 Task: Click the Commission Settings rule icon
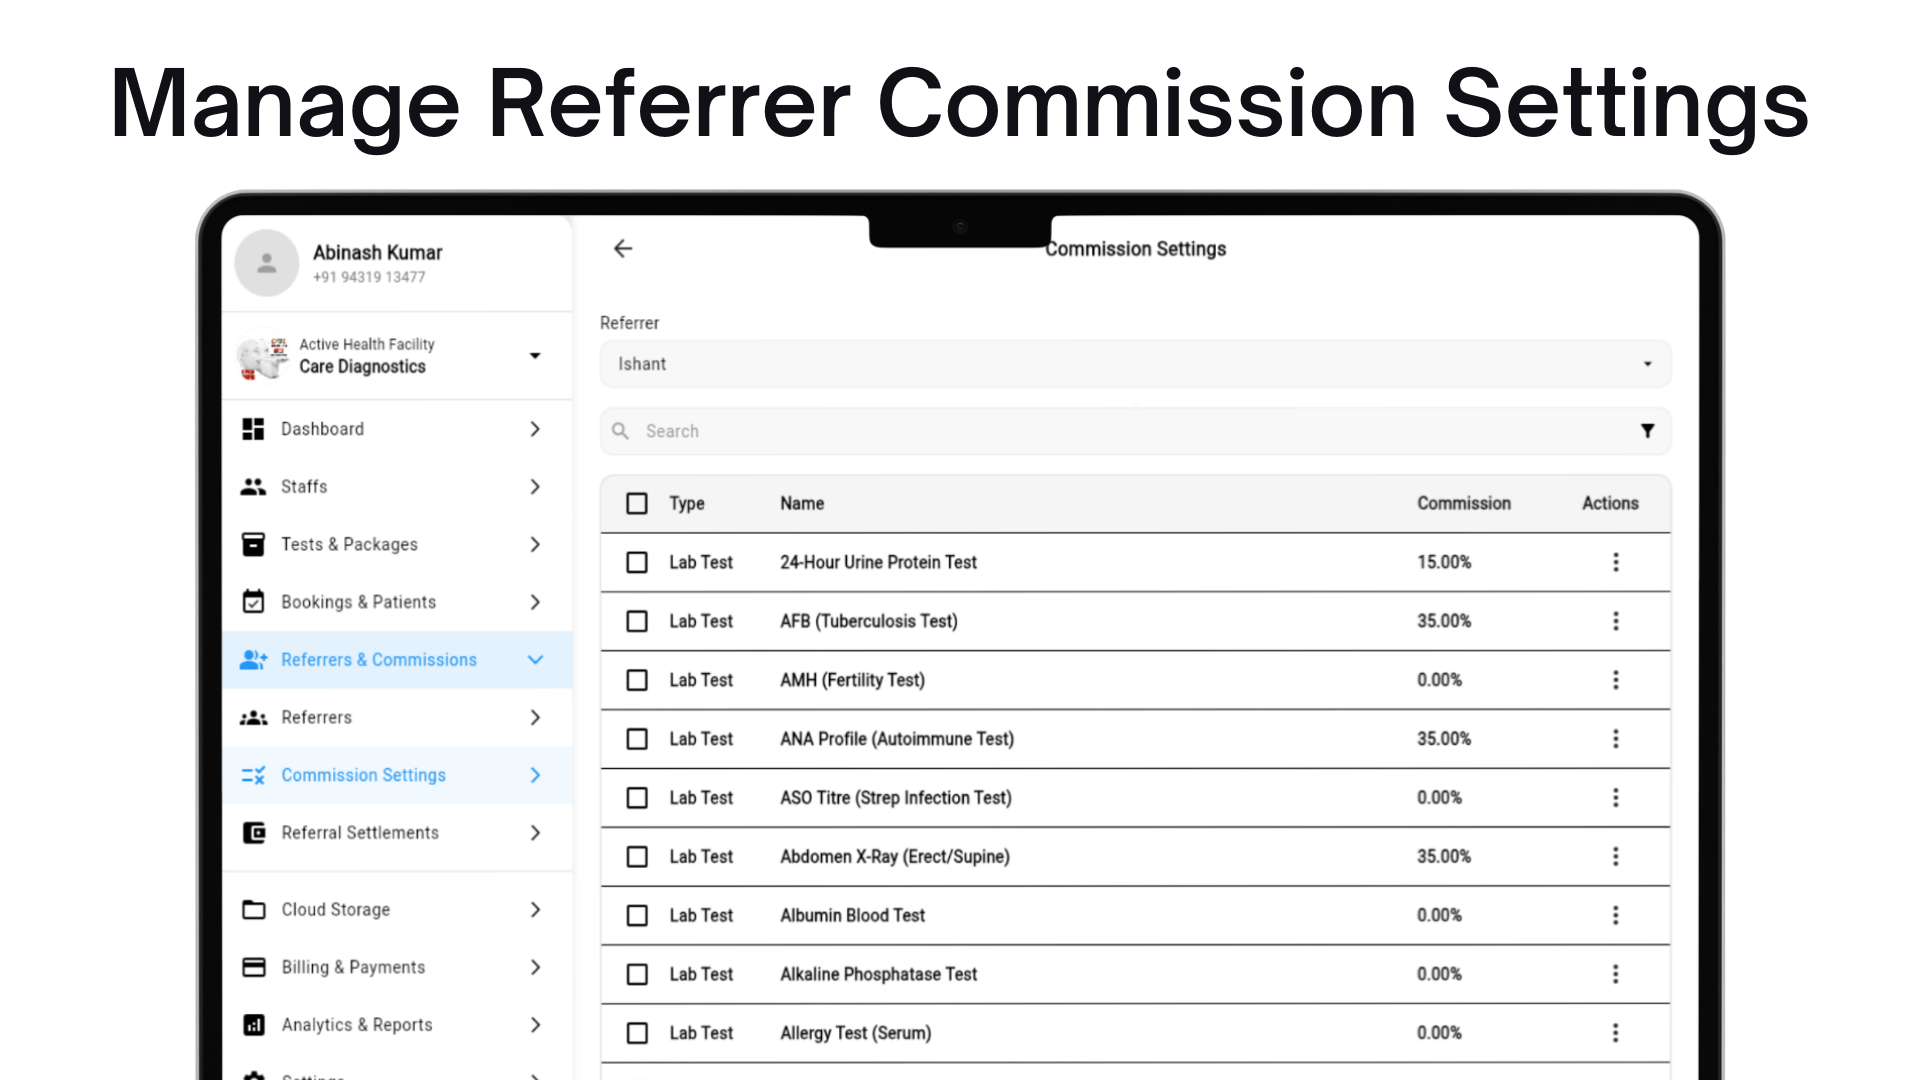click(254, 775)
